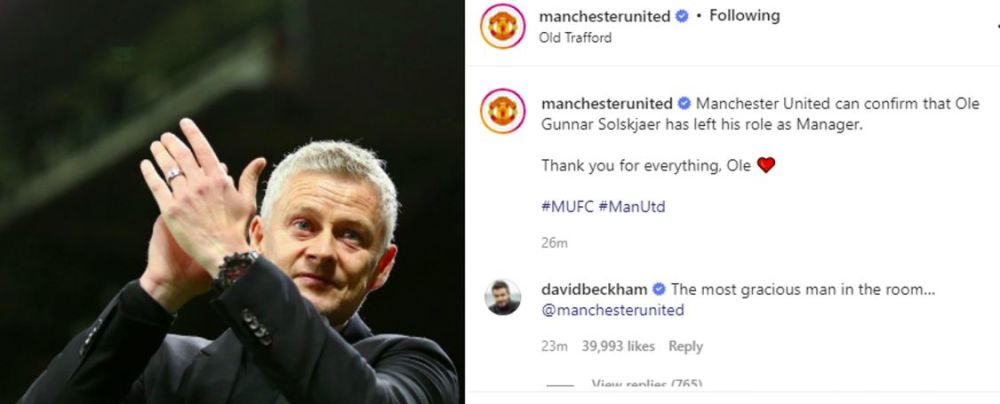Open David Beckham's profile picture

[x=503, y=297]
